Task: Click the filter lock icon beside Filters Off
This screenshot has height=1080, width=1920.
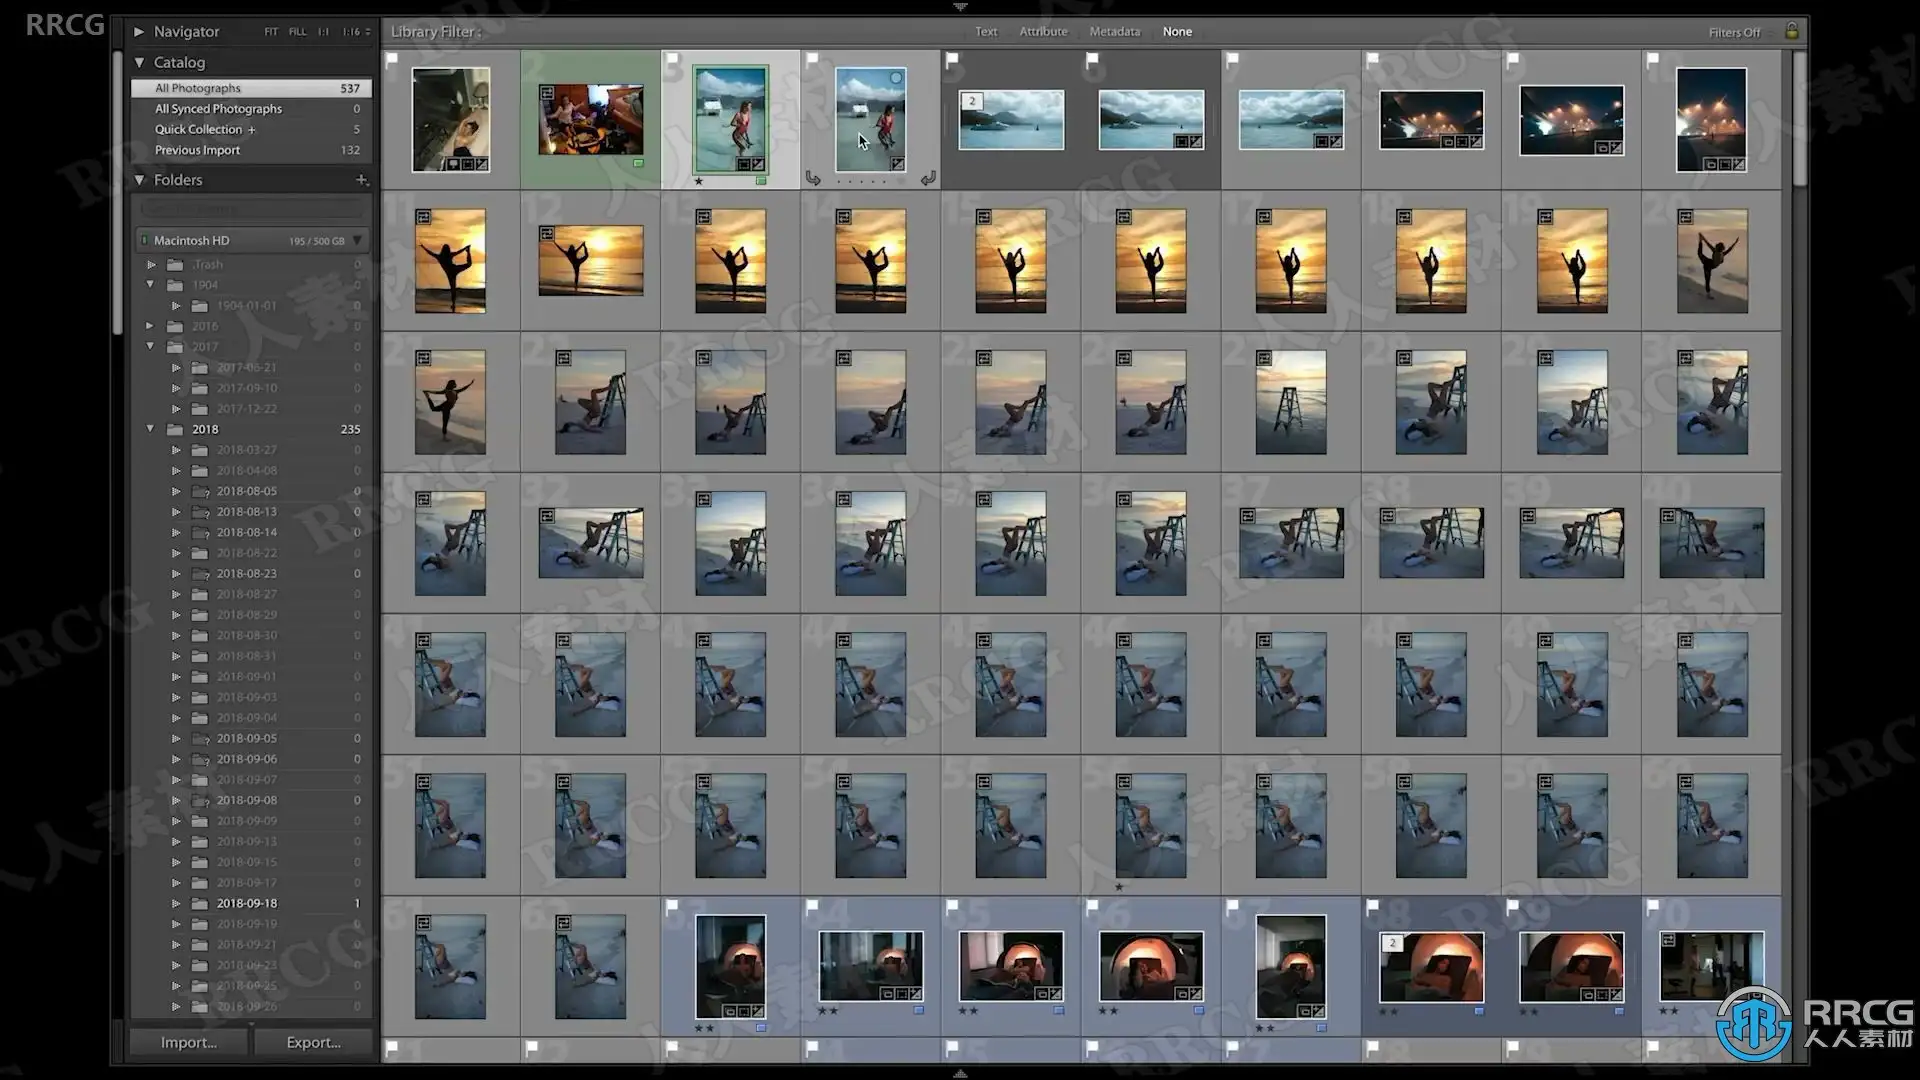Action: 1792,31
